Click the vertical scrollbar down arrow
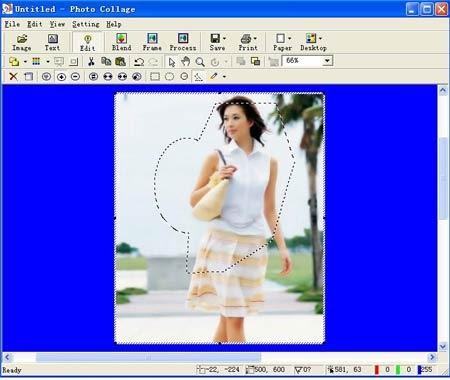The width and height of the screenshot is (450, 380). pyautogui.click(x=443, y=347)
